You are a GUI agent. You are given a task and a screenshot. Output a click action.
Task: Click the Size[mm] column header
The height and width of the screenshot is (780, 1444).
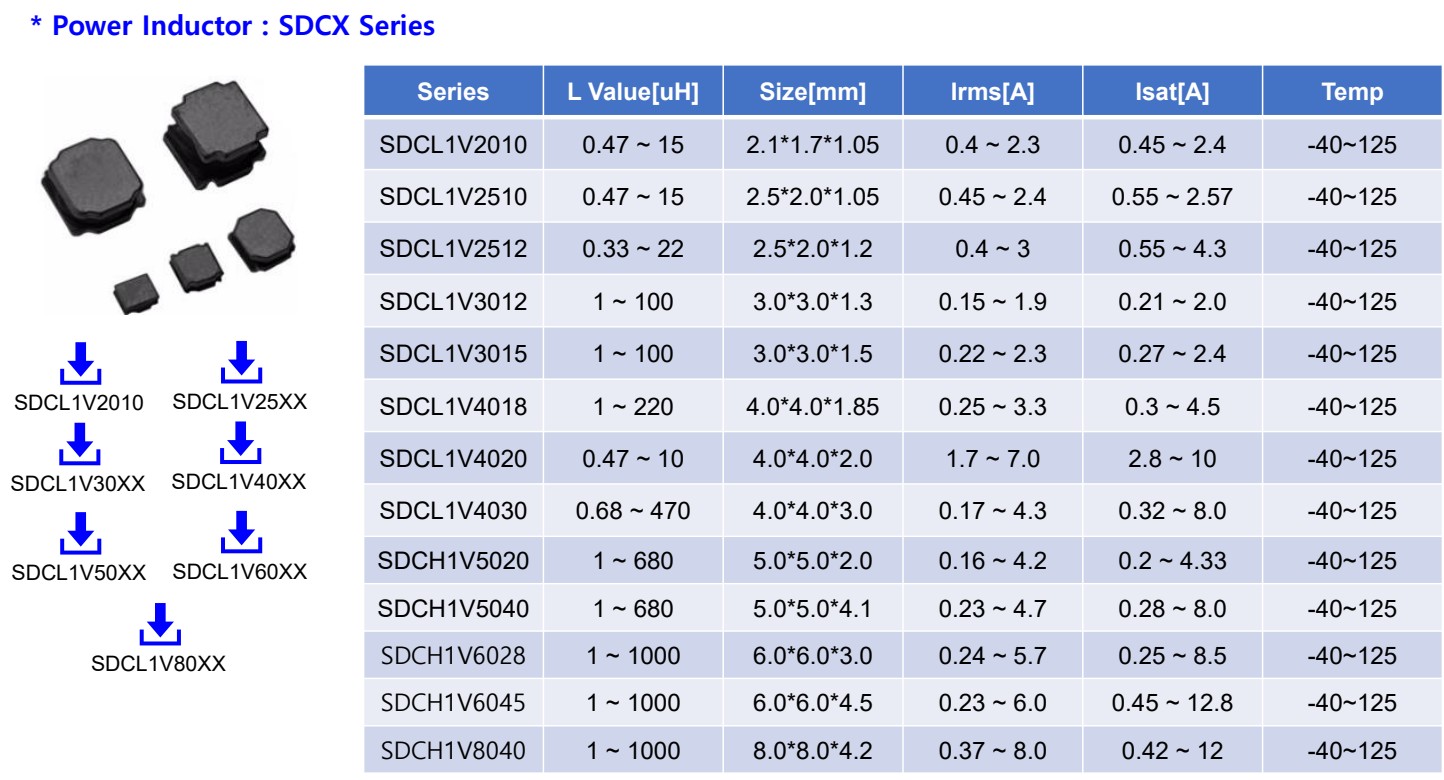[812, 92]
